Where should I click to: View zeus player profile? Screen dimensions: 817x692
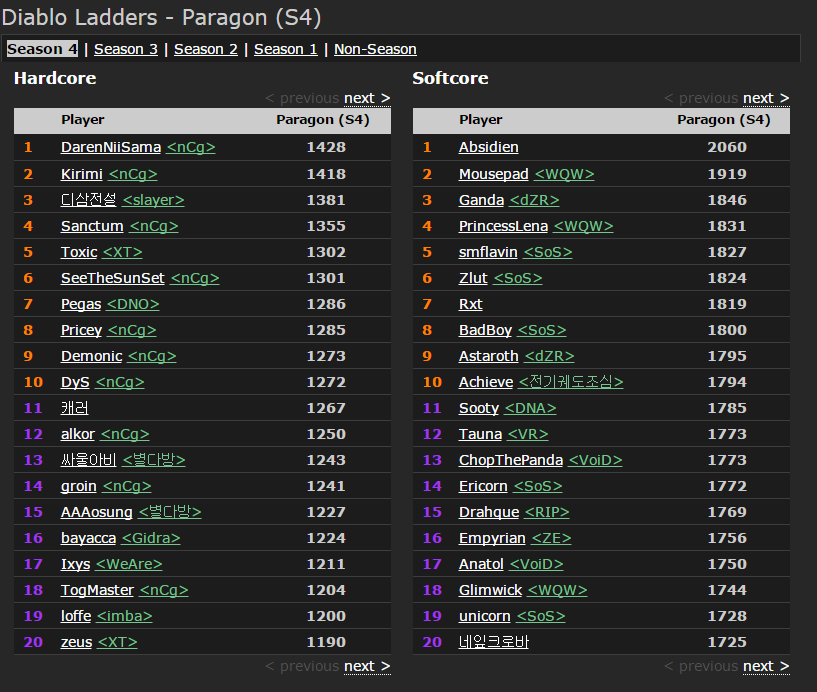tap(77, 642)
